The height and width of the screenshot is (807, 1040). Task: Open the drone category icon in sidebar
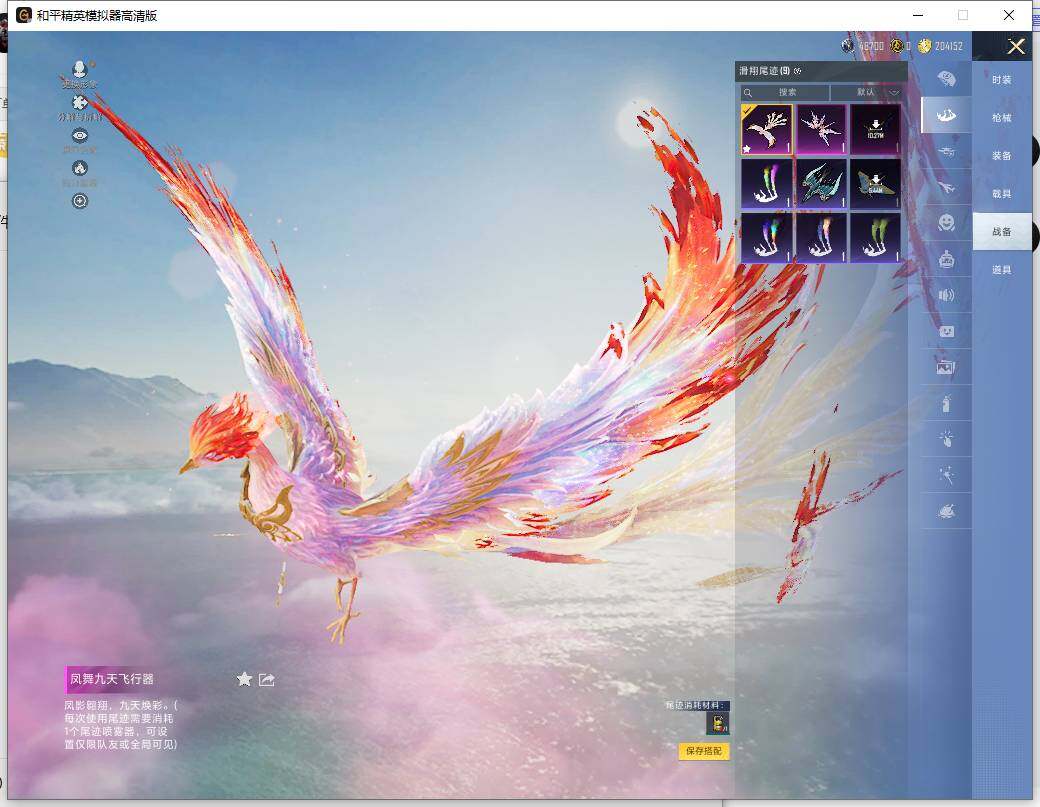[946, 151]
